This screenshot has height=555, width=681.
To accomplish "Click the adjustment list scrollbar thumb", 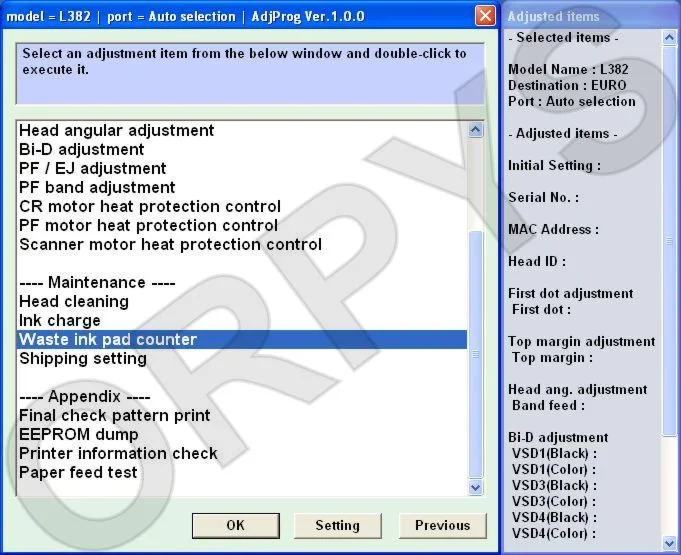I will (476, 354).
